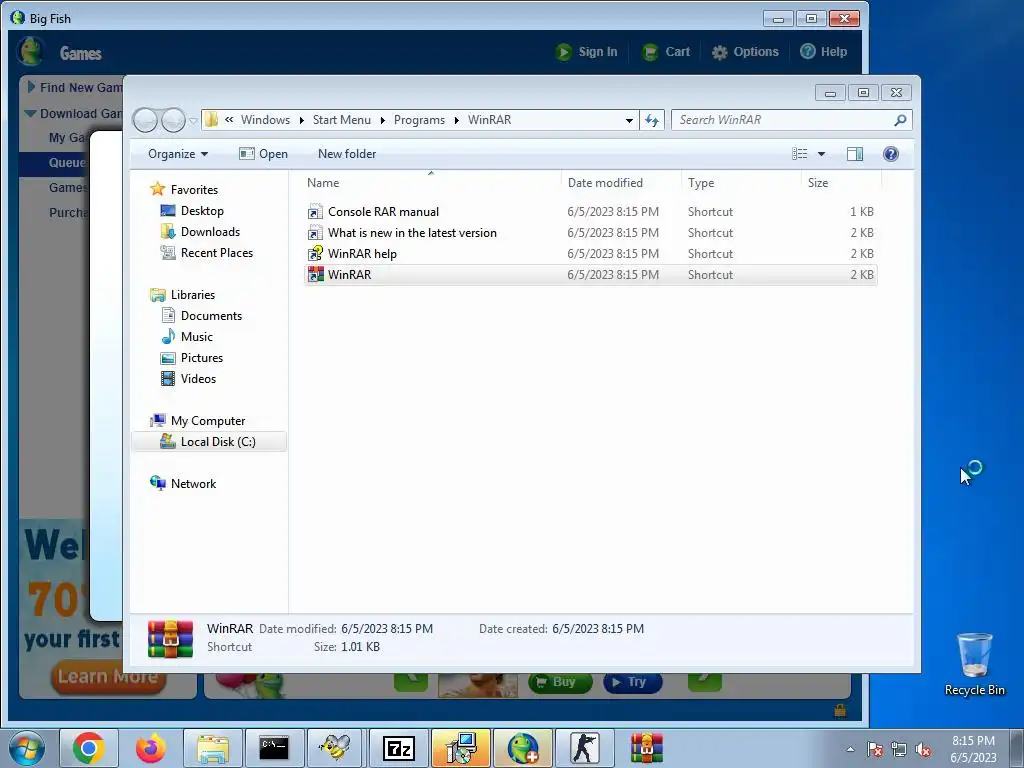Open Recent Places in the navigation pane
Image resolution: width=1024 pixels, height=768 pixels.
pyautogui.click(x=217, y=253)
